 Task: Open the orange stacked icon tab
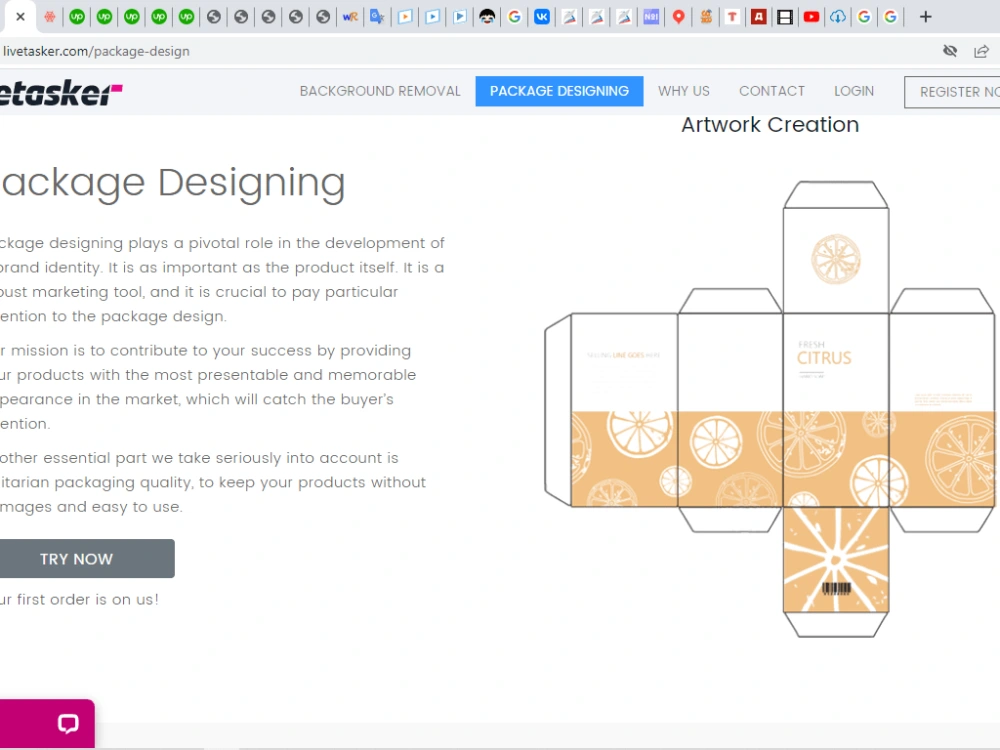[706, 17]
